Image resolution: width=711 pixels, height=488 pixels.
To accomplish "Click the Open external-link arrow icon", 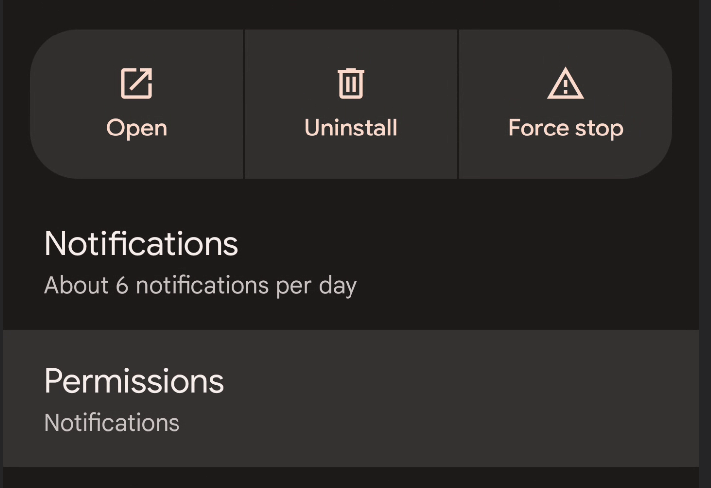I will (136, 83).
